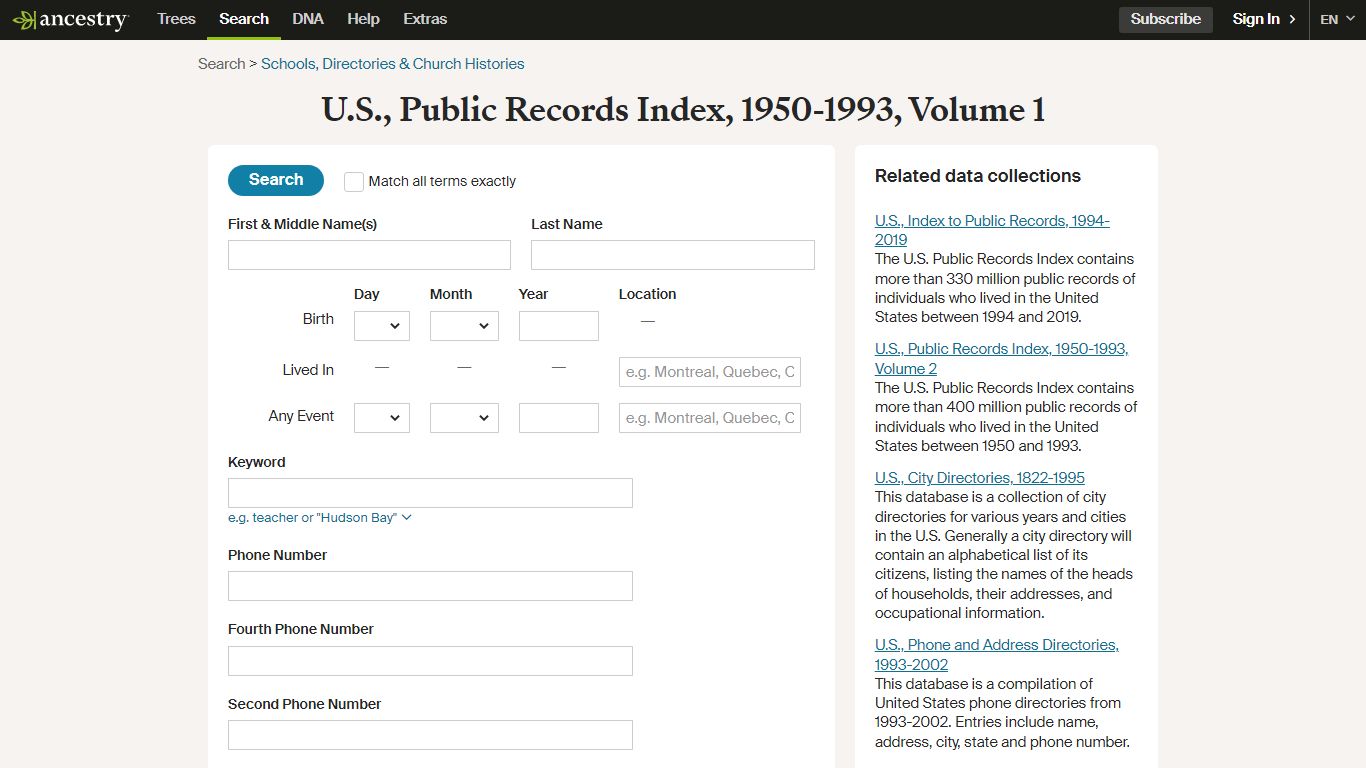The width and height of the screenshot is (1366, 768).
Task: Open U.S., Index to Public Records, 1994-2019
Action: tap(992, 230)
